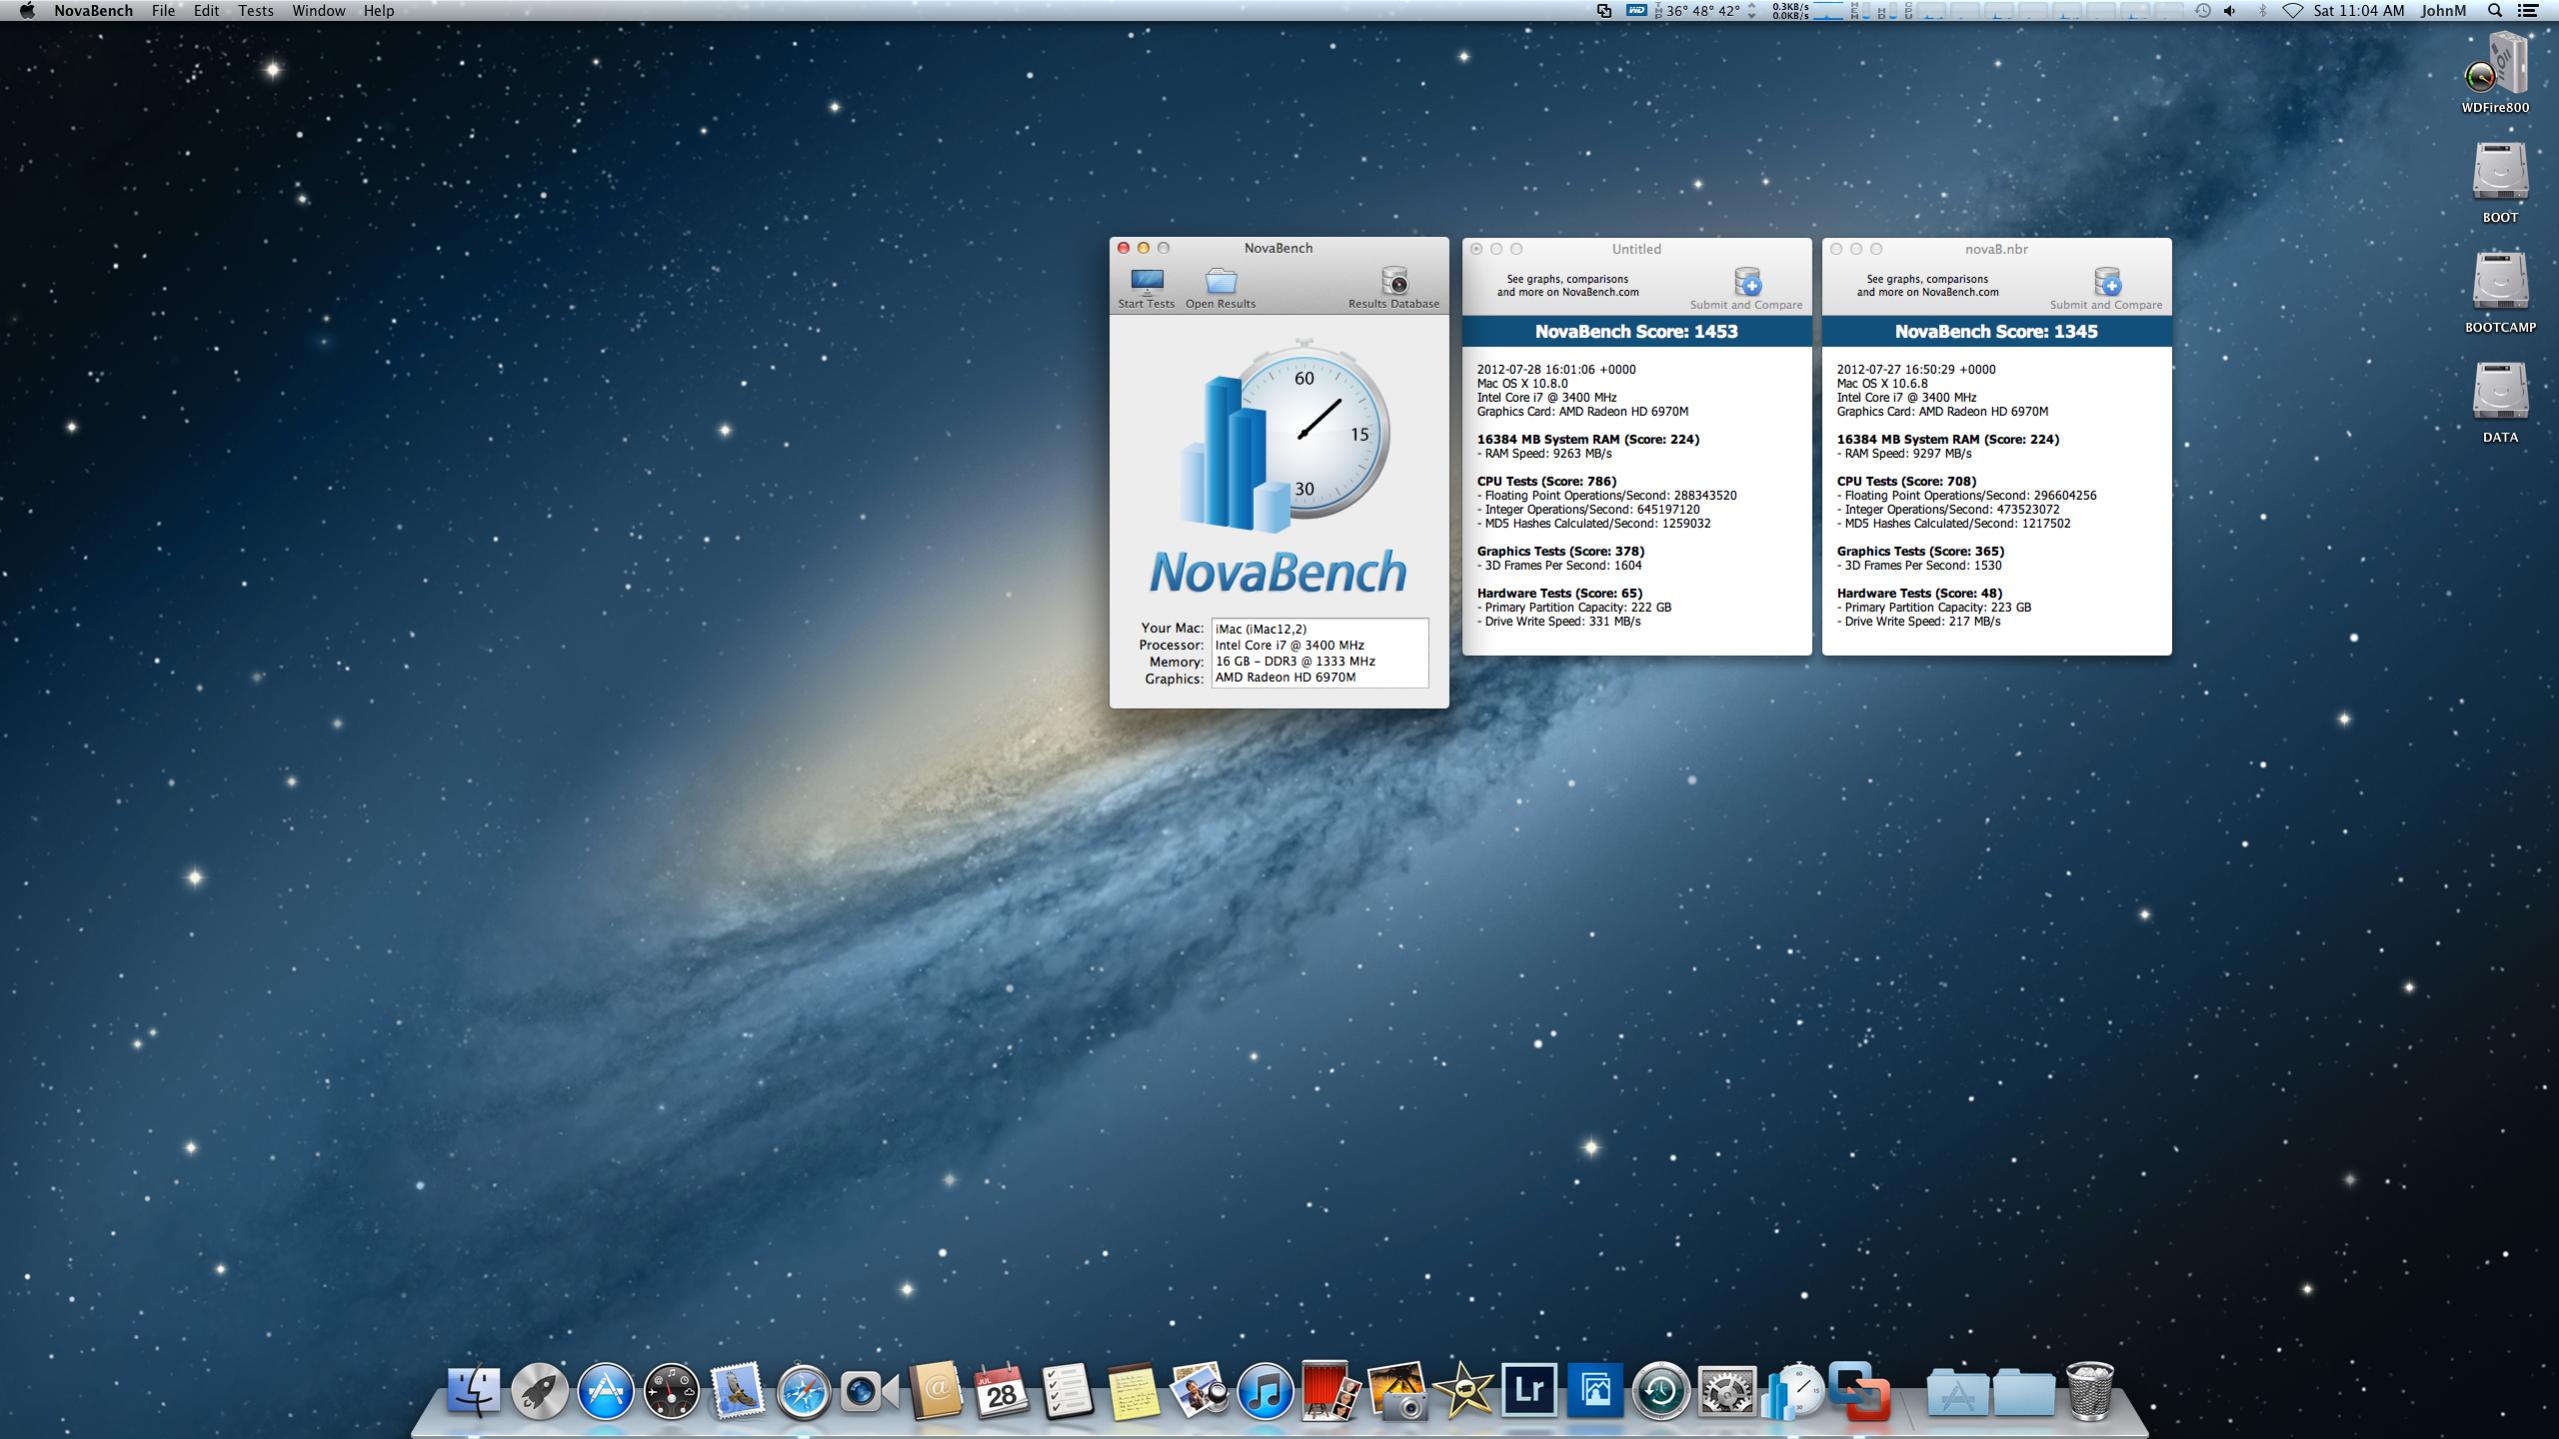Open Applications folder stack in Dock
The width and height of the screenshot is (2559, 1439).
1956,1392
